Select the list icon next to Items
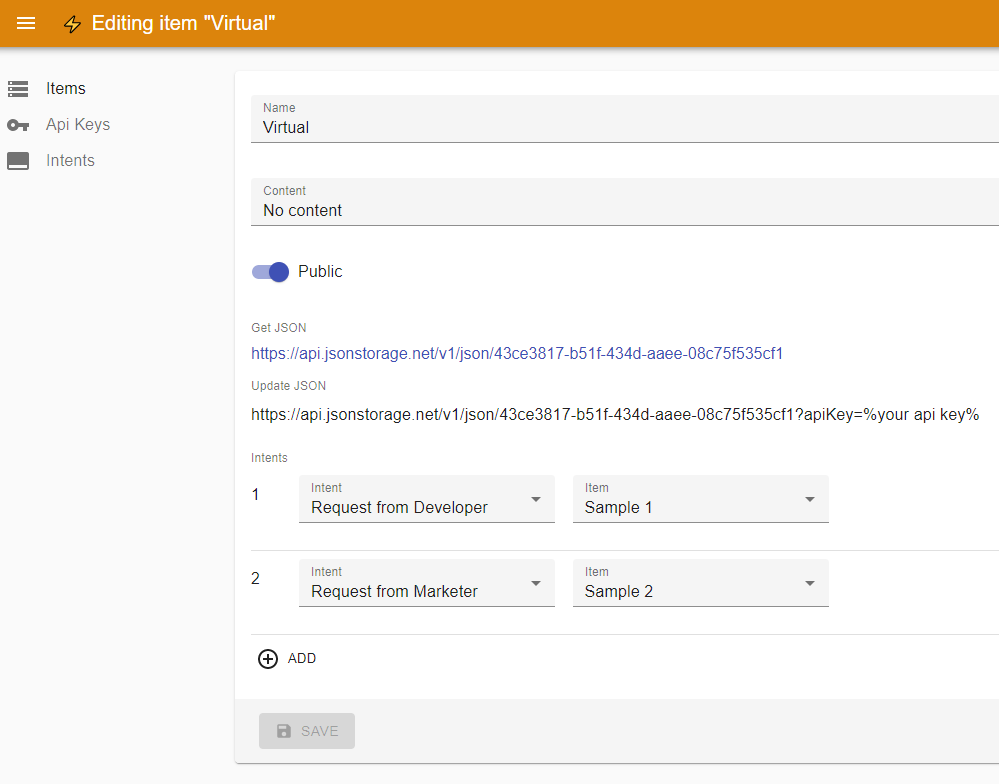 [x=18, y=88]
